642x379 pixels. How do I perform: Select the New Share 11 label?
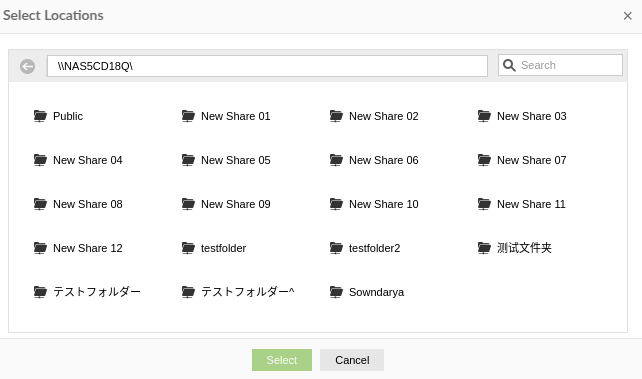(531, 204)
